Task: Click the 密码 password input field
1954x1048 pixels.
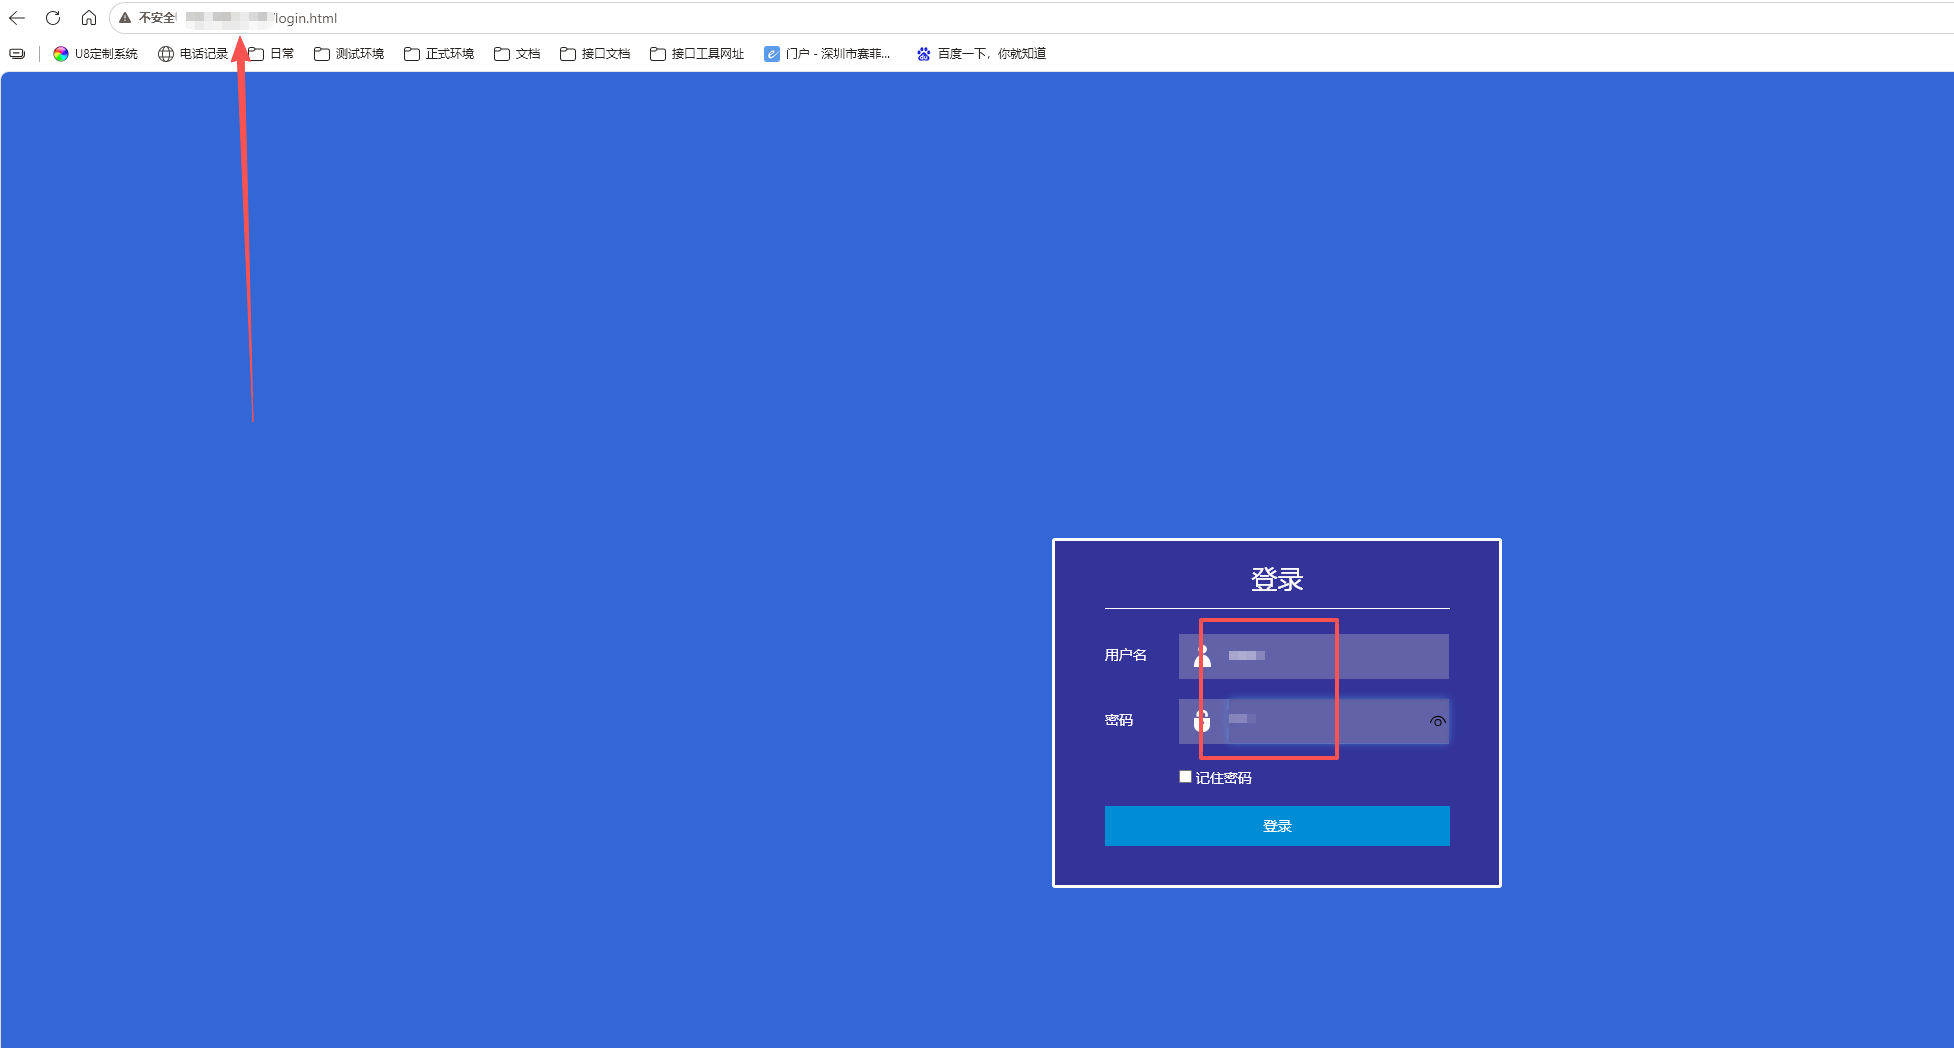Action: tap(1314, 721)
